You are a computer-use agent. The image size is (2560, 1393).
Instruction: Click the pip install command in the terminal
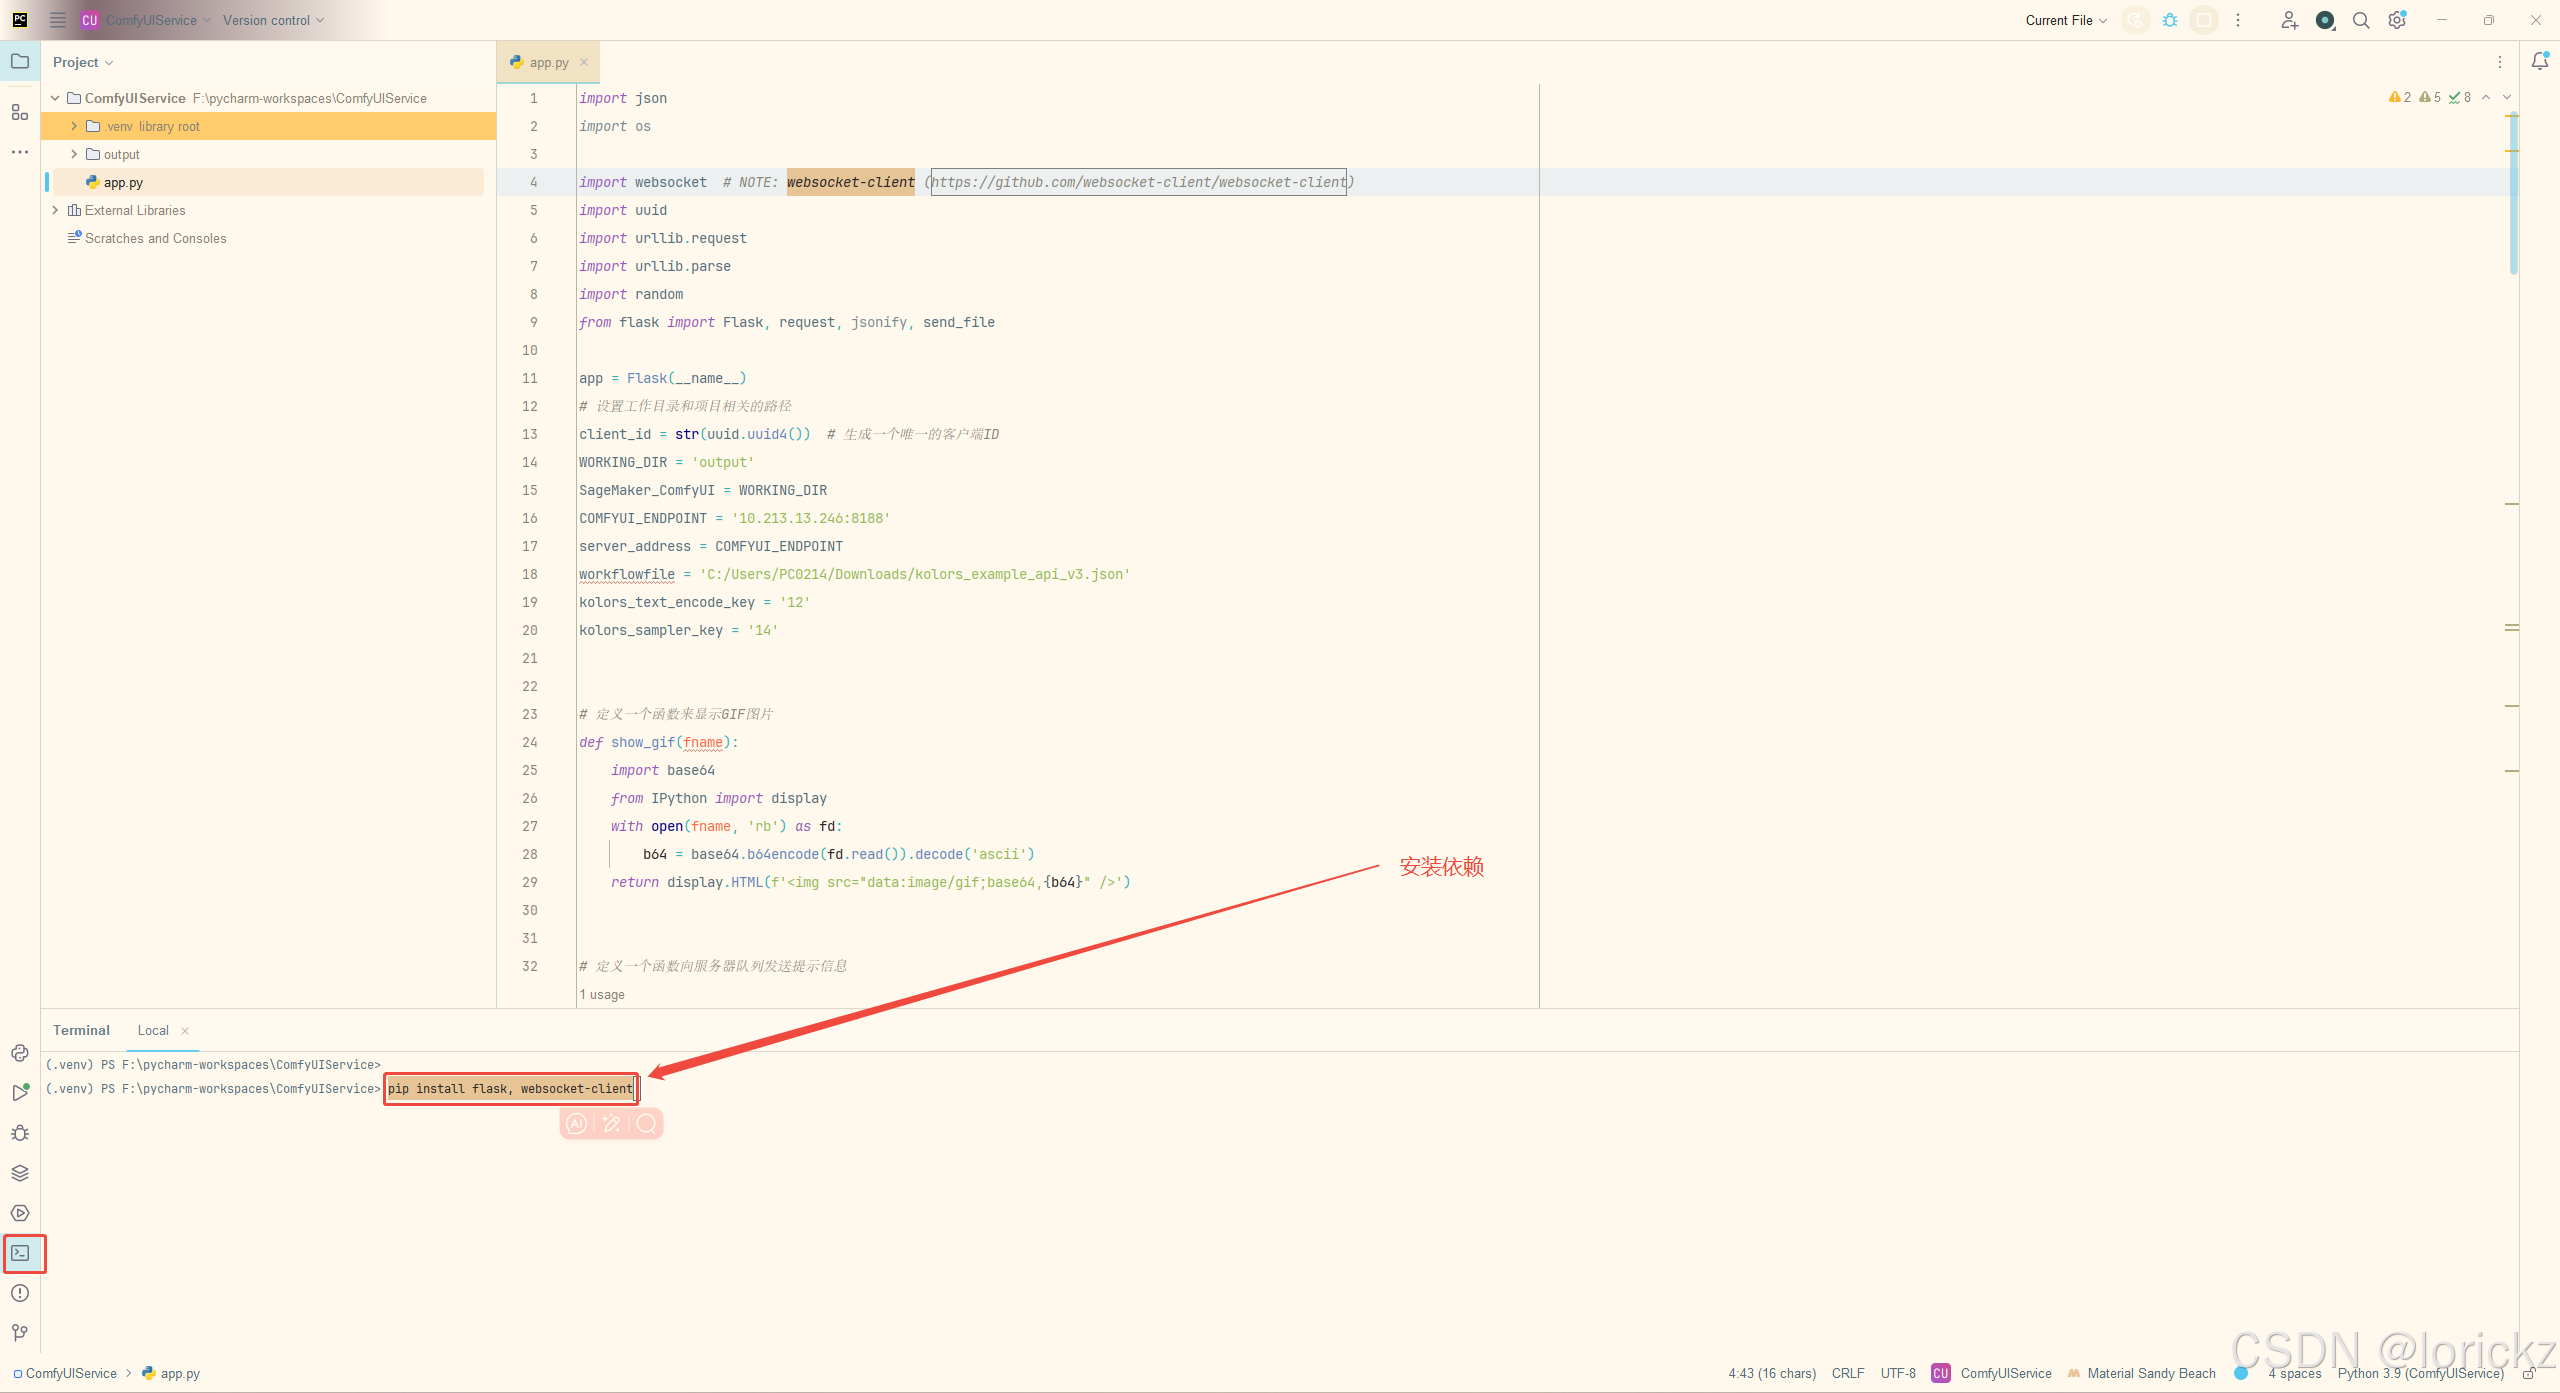click(510, 1088)
